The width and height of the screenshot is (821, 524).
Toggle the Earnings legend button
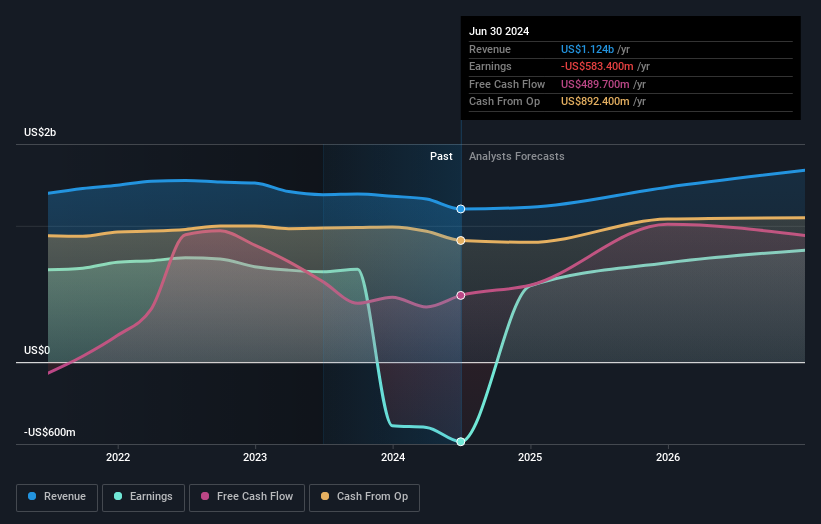143,497
